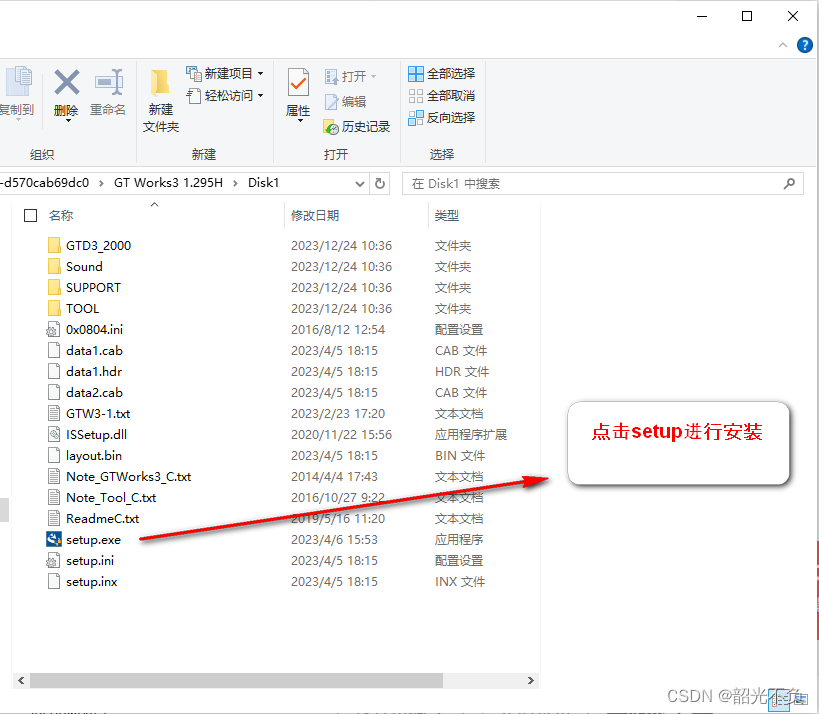Click the date 2016/8/12 12:54
This screenshot has width=819, height=714.
coord(338,330)
